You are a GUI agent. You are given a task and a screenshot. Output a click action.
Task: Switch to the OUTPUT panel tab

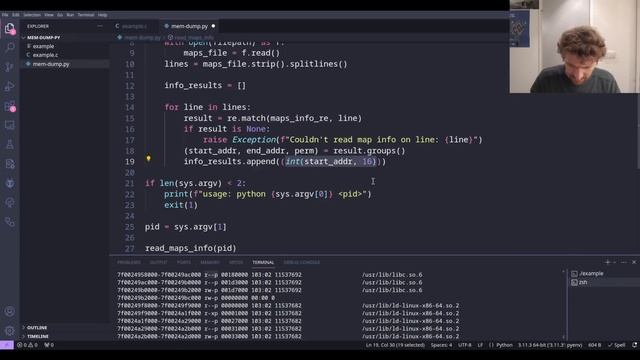(158, 262)
